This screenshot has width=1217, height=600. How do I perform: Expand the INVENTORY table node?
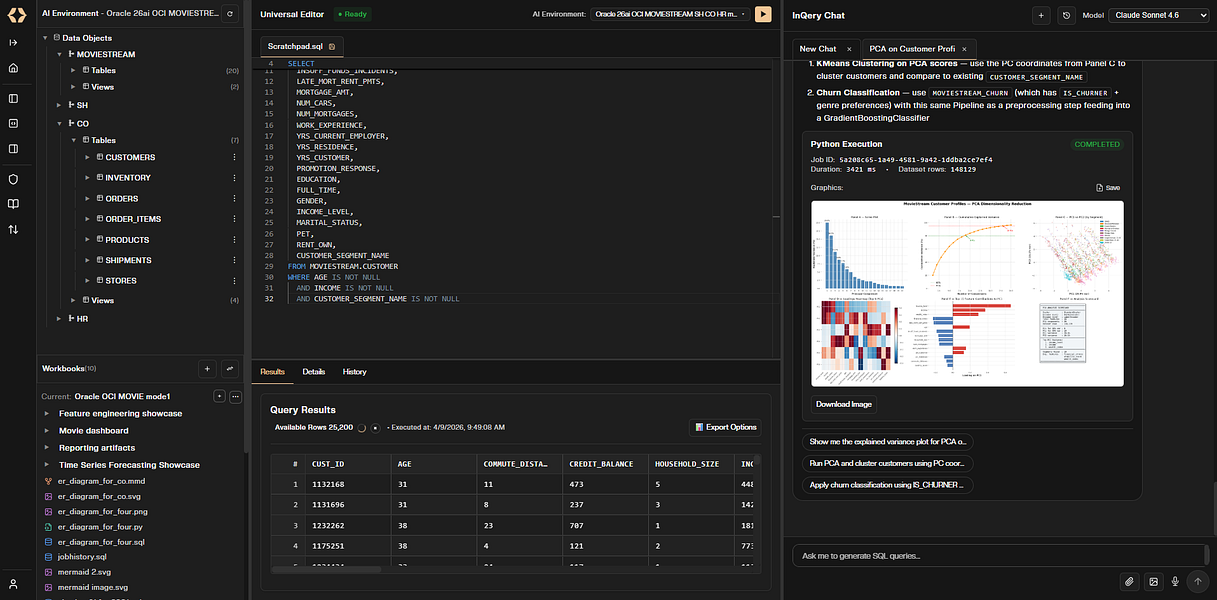tap(88, 177)
